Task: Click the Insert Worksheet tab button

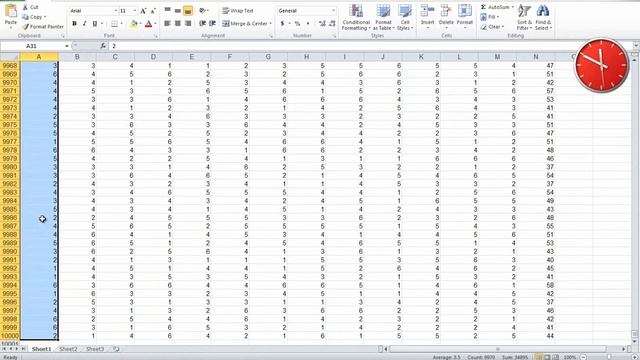Action: pos(116,349)
